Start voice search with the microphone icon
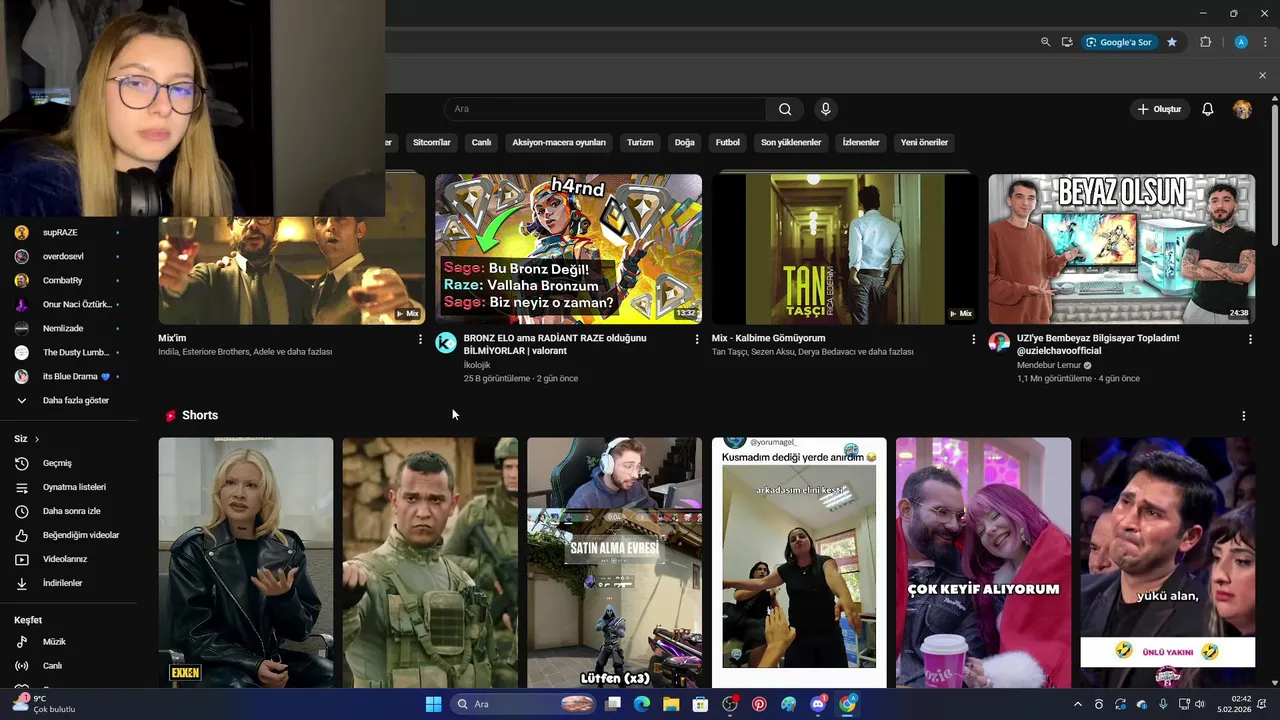Screen dimensions: 1280x720 pos(825,109)
